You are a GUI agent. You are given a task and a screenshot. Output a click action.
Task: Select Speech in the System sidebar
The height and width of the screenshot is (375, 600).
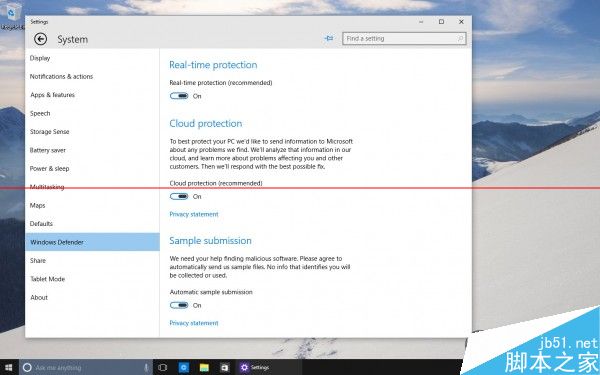tap(92, 113)
